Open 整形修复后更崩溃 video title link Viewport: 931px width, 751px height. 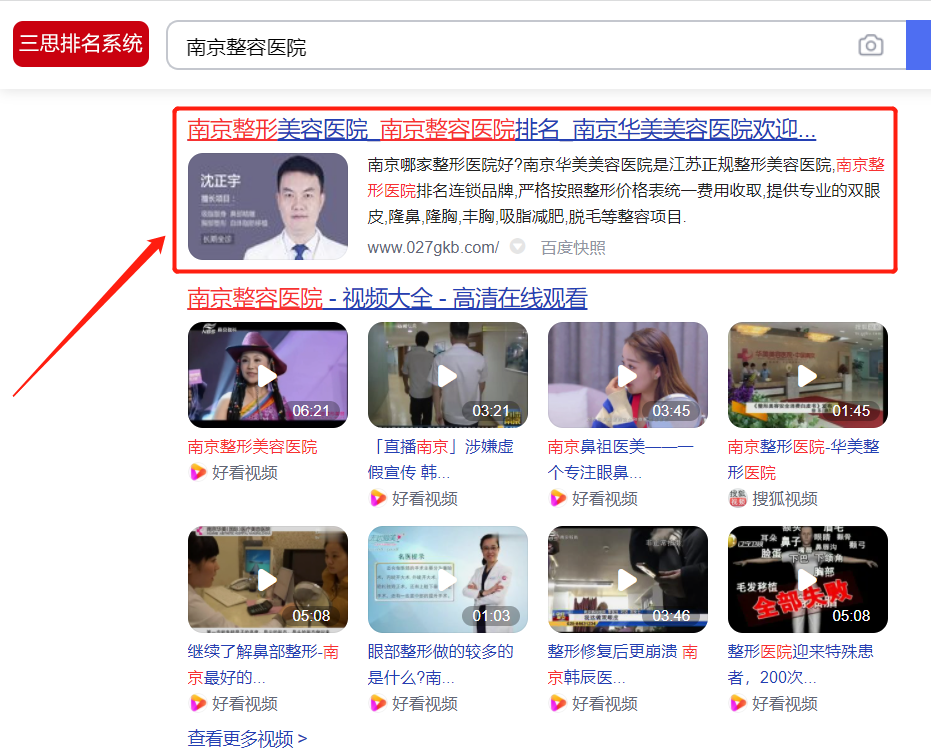622,664
